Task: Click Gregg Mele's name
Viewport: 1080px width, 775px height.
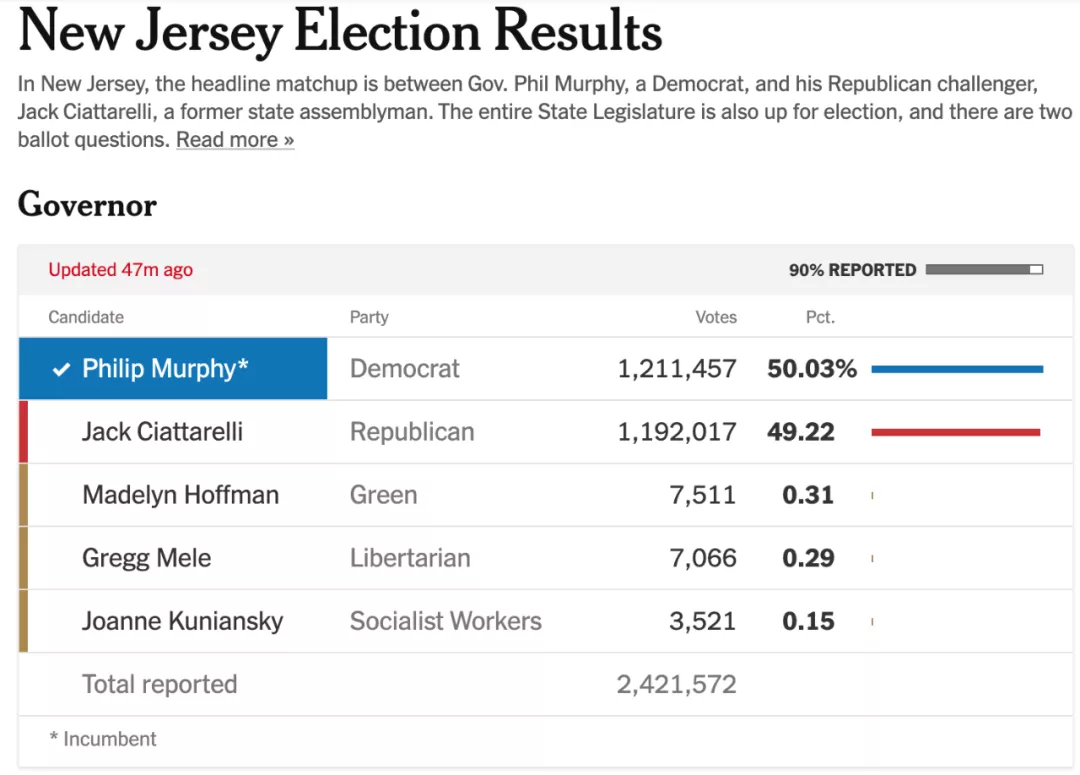Action: (x=146, y=558)
